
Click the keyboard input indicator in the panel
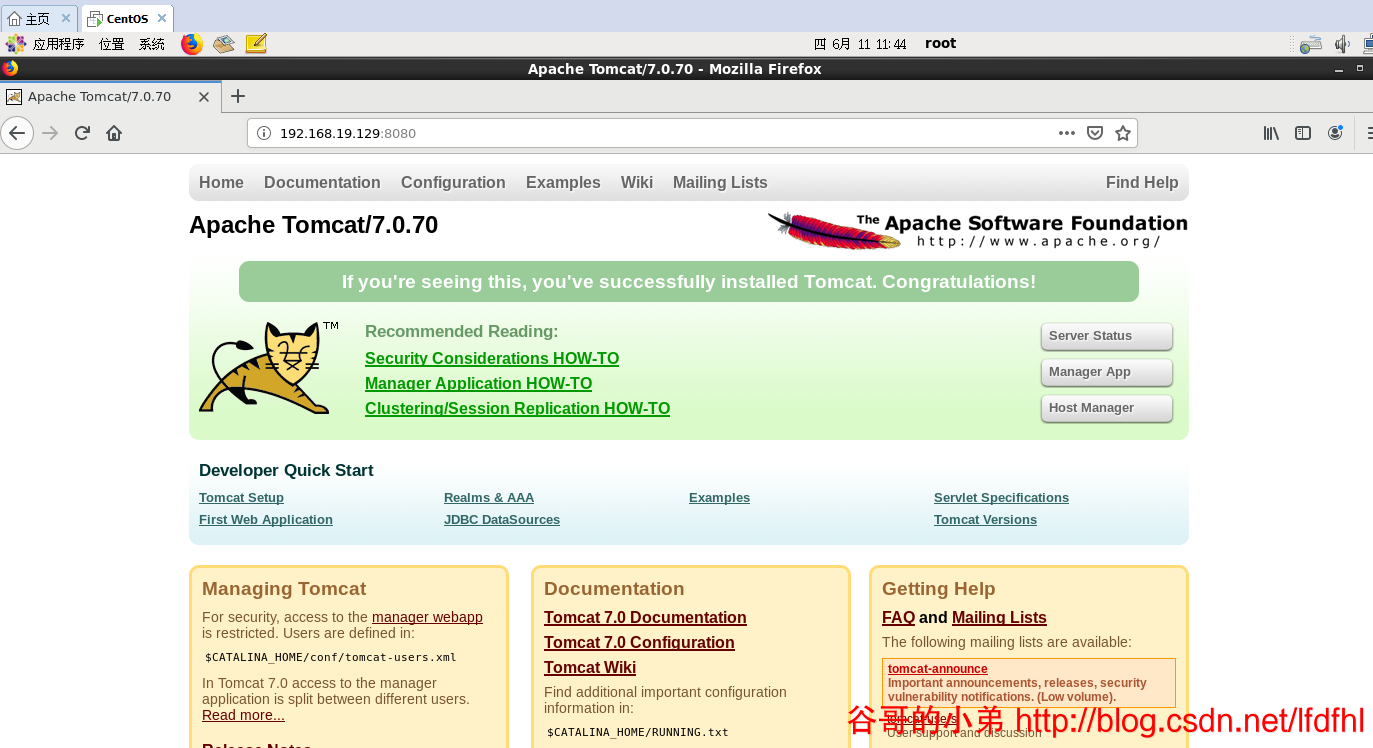coord(1311,44)
